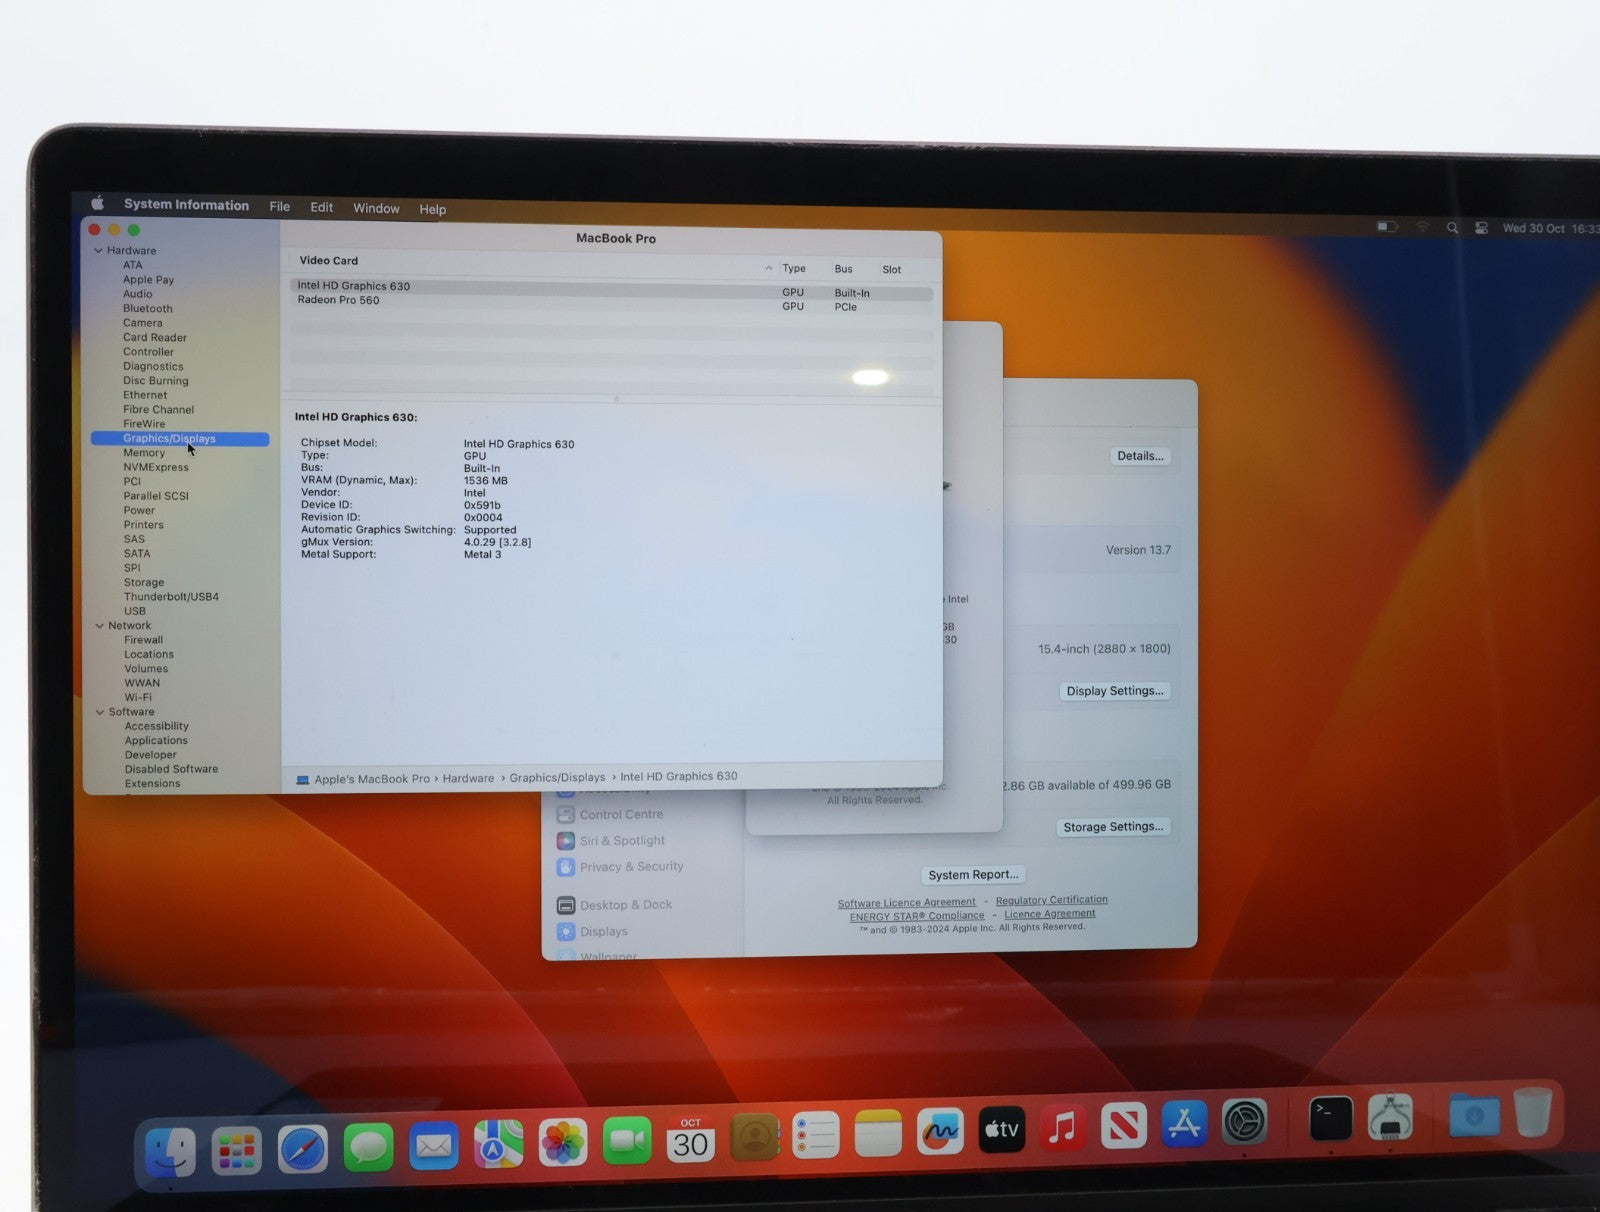Collapse the Network tree section

[x=100, y=626]
